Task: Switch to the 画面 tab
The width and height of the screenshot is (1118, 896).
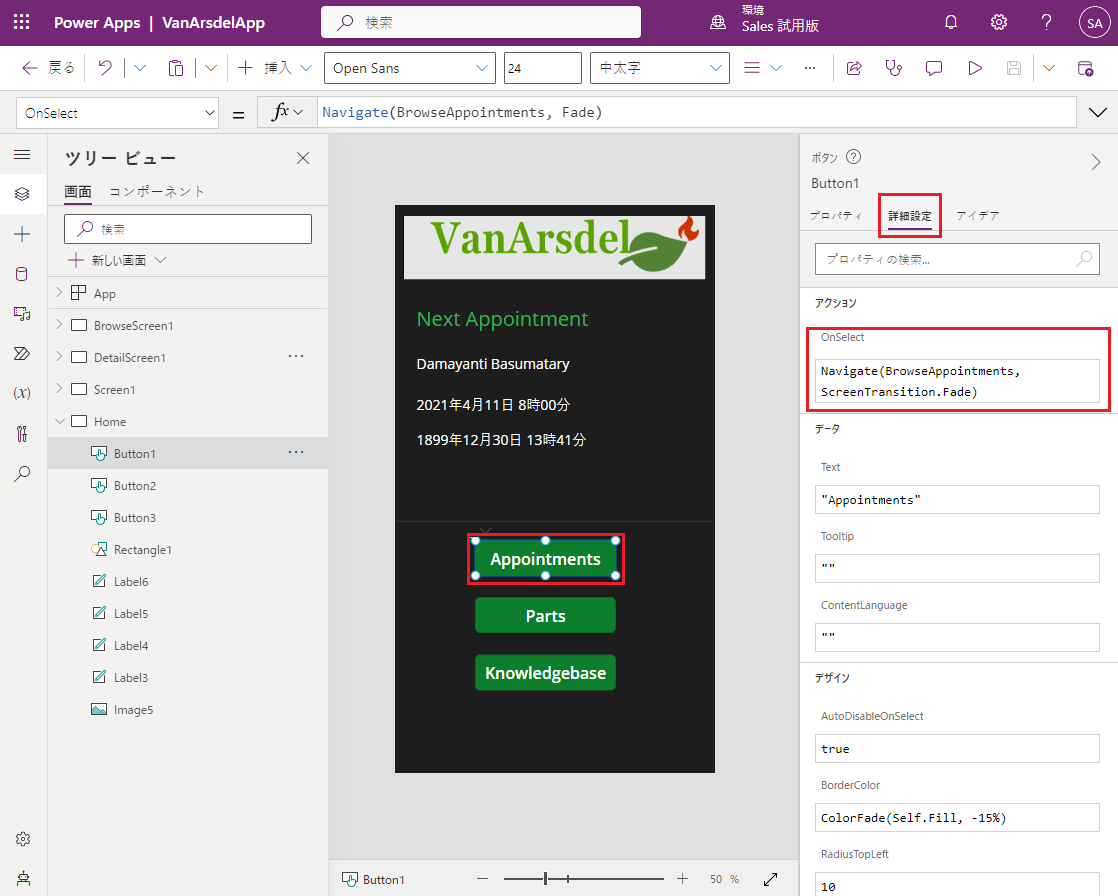Action: (78, 192)
